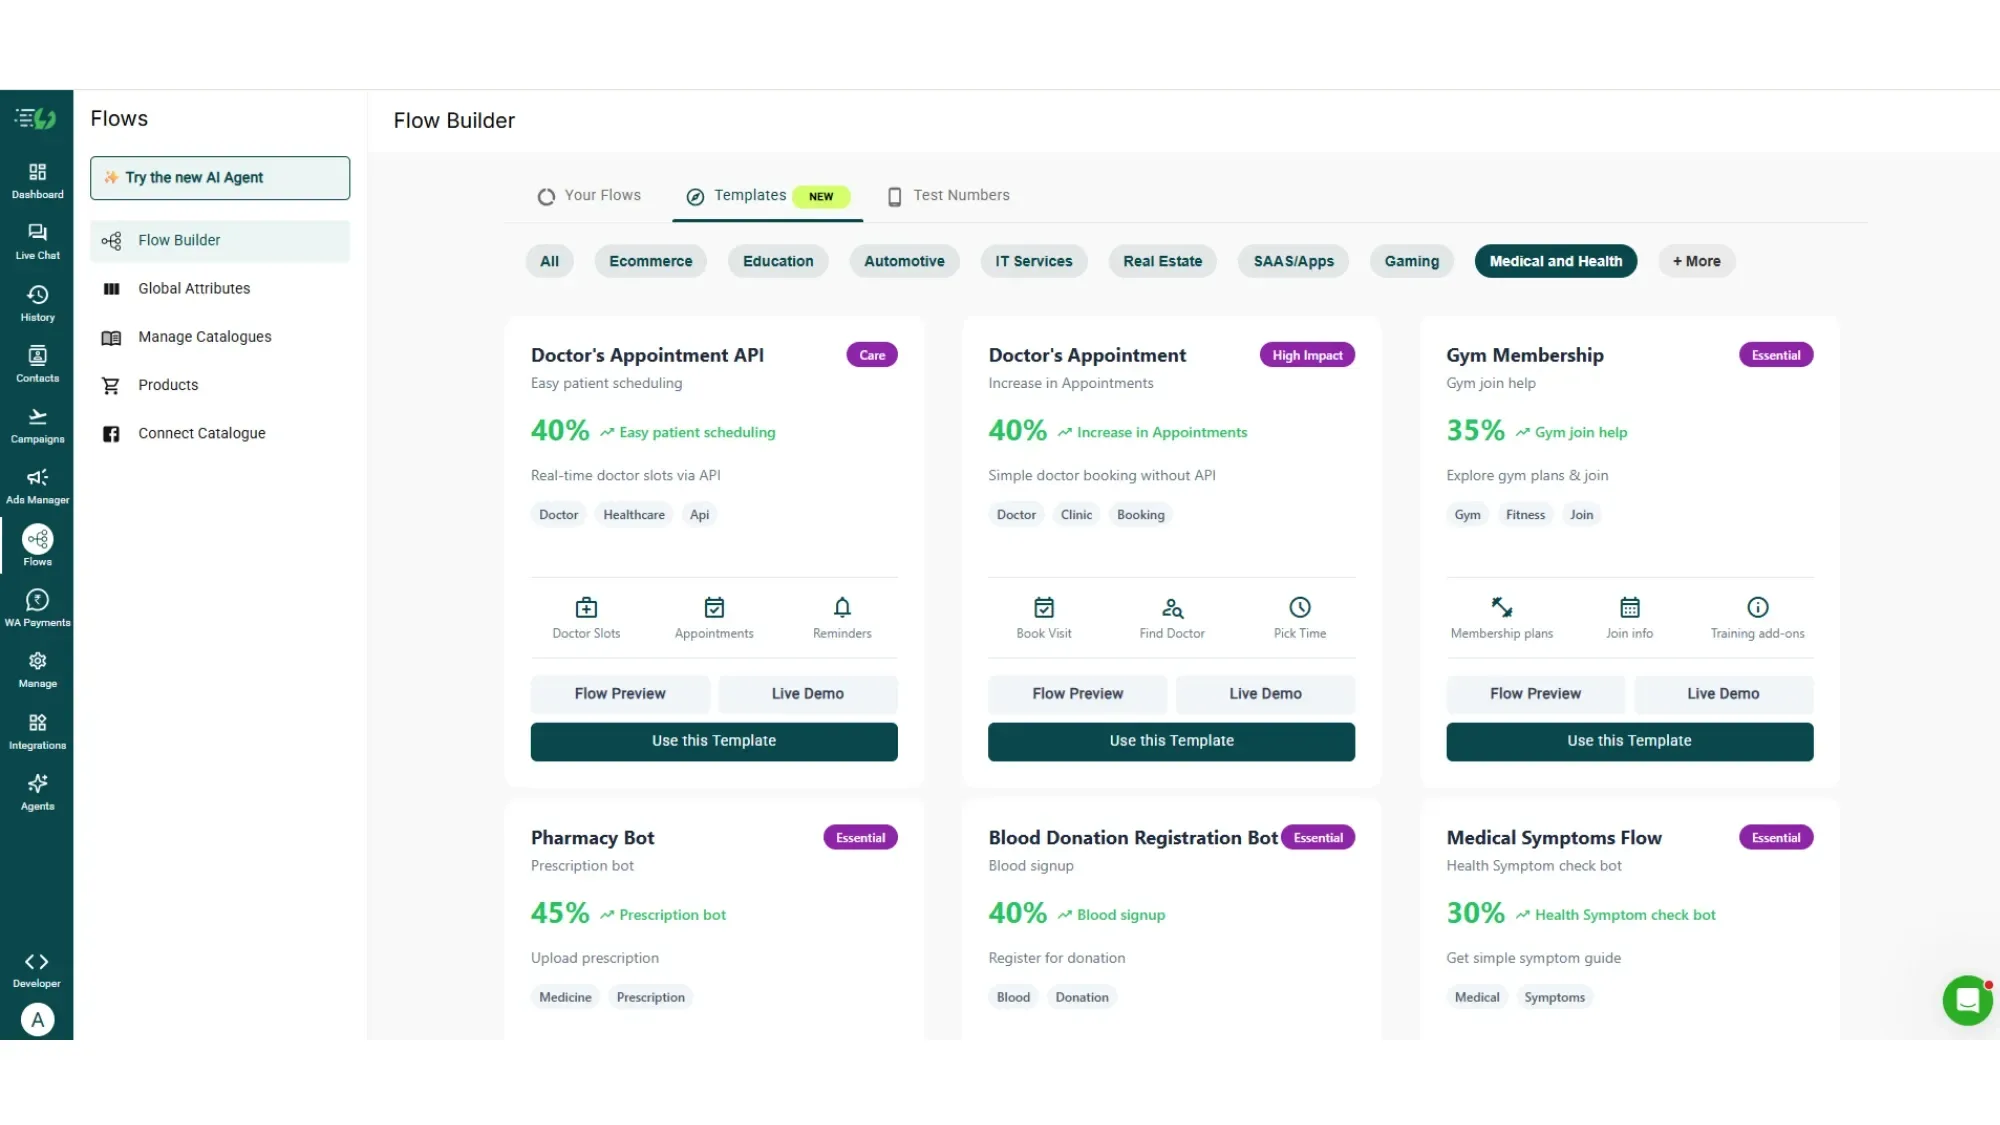Click the Doctor Slots feature icon
The width and height of the screenshot is (2000, 1125).
(x=586, y=607)
